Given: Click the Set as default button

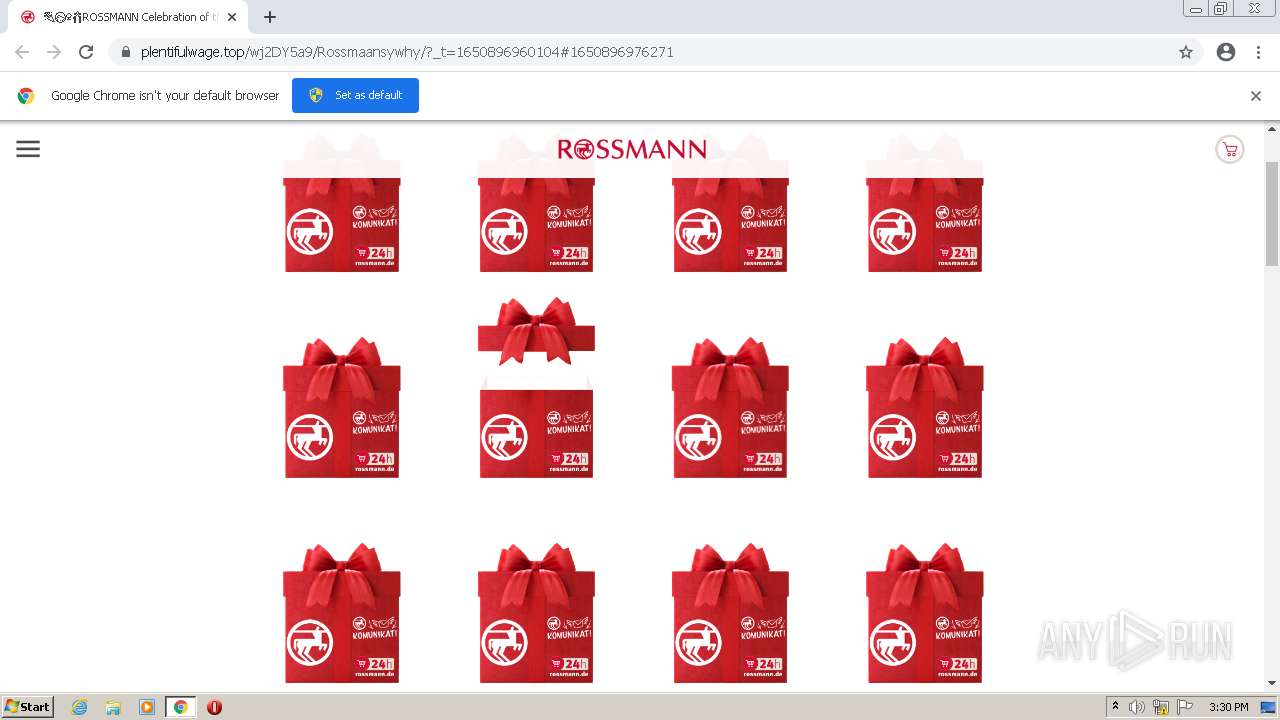Looking at the screenshot, I should click(355, 95).
